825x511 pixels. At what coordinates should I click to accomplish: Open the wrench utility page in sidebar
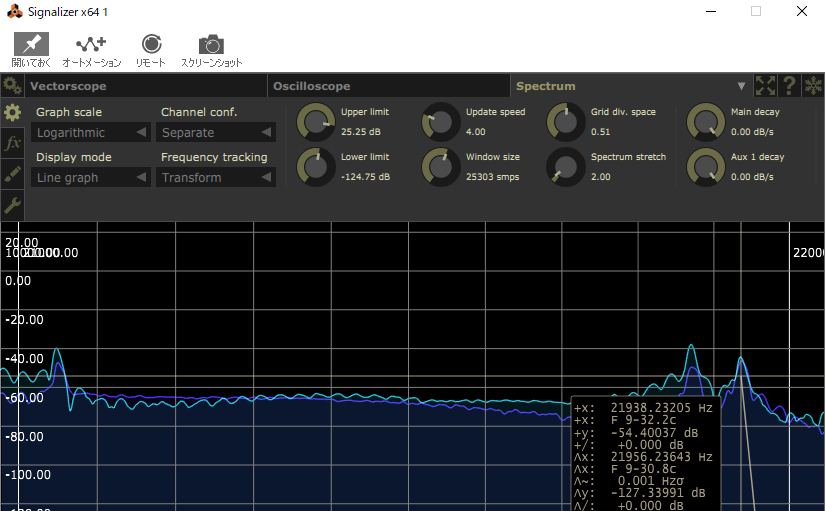coord(12,205)
